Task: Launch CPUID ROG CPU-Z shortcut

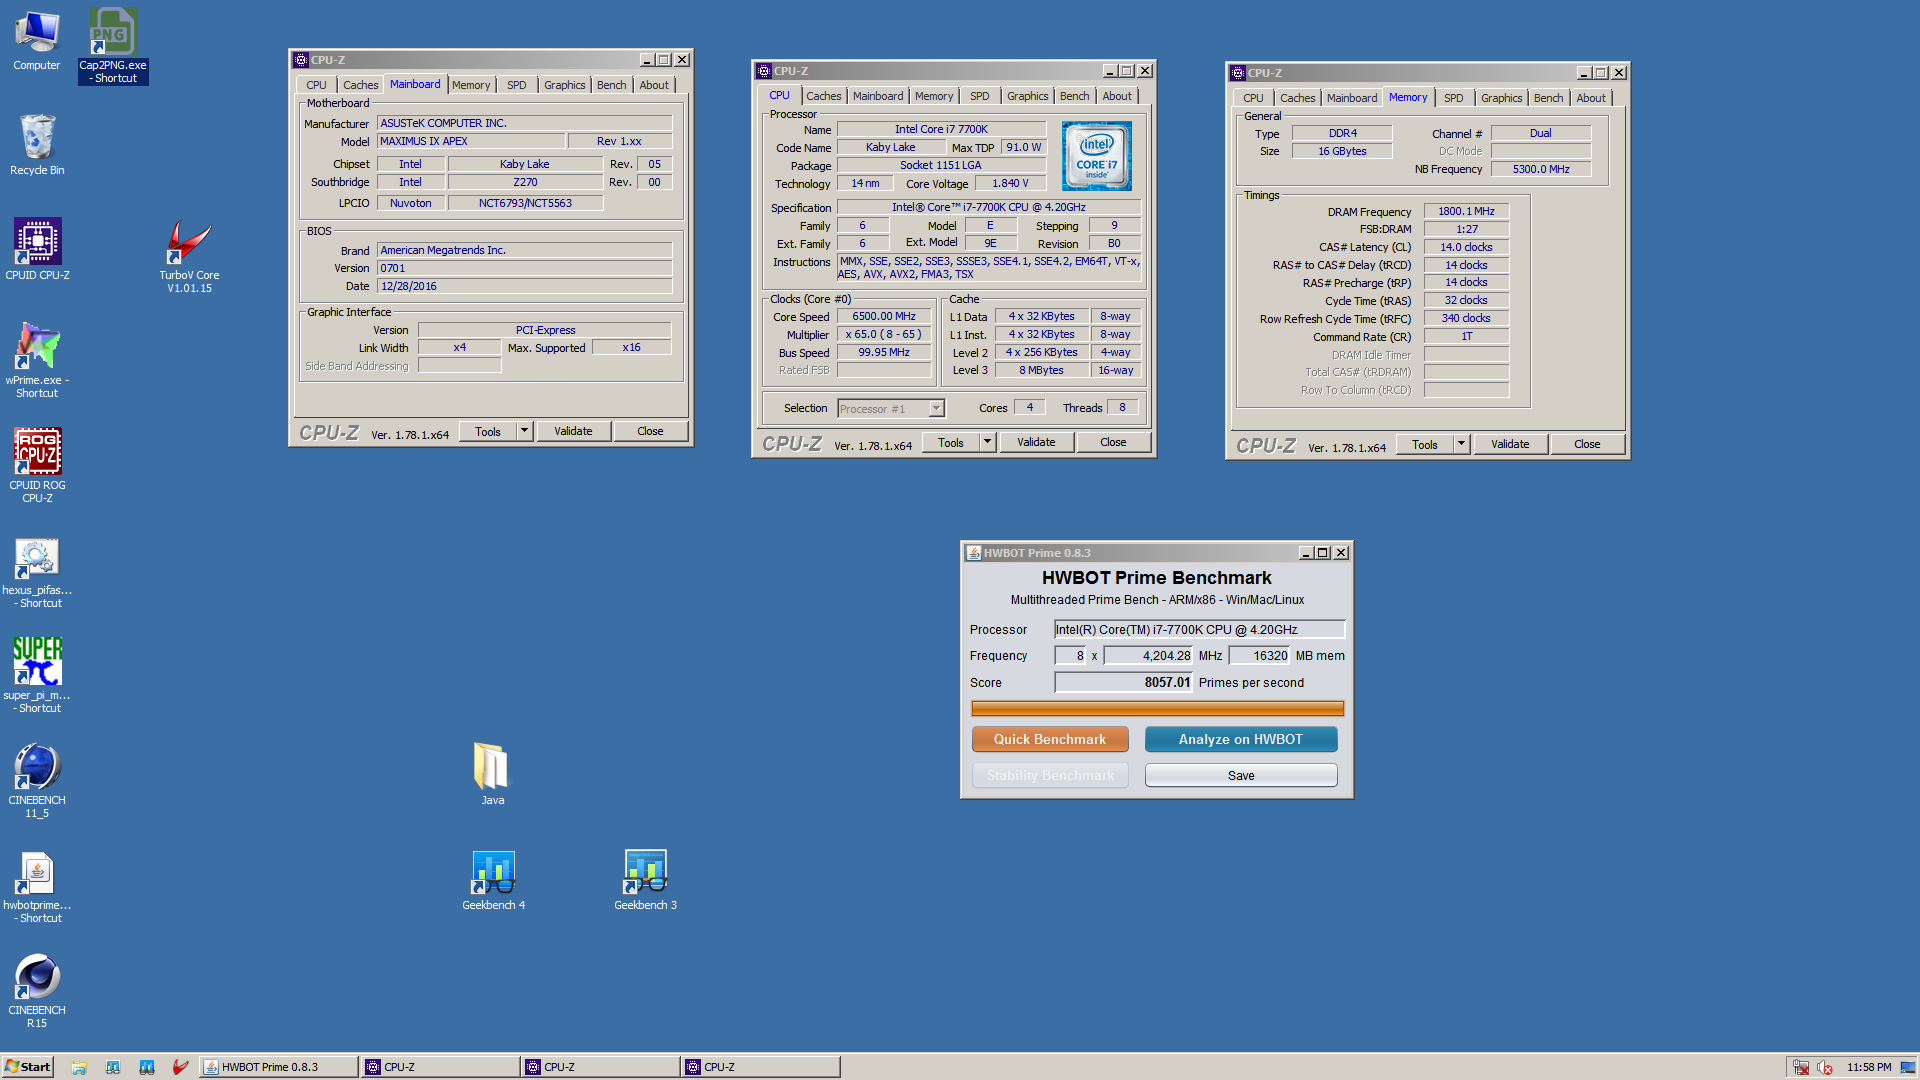Action: pyautogui.click(x=37, y=465)
